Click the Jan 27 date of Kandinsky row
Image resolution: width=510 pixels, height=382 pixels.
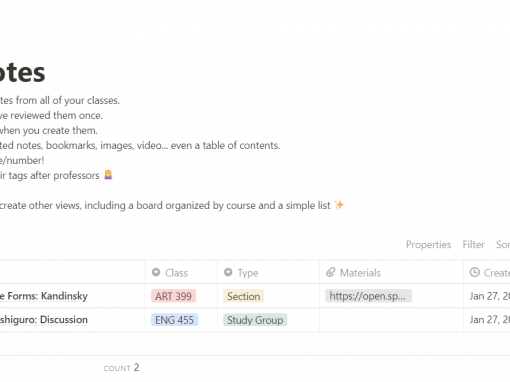click(490, 296)
